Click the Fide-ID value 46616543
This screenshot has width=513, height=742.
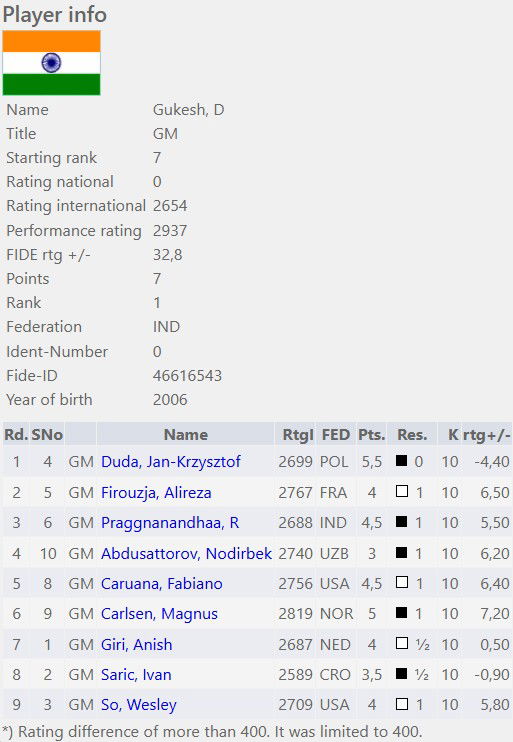point(187,376)
